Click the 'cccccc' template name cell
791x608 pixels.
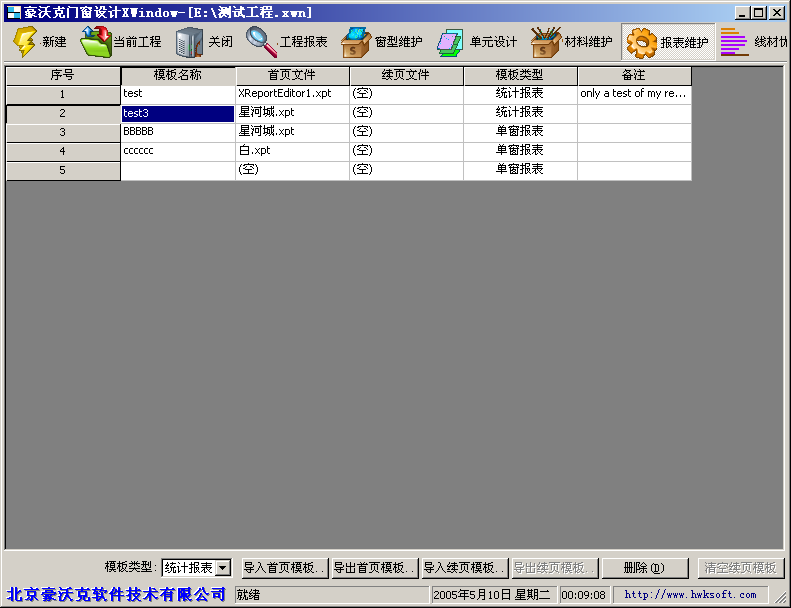tap(178, 151)
